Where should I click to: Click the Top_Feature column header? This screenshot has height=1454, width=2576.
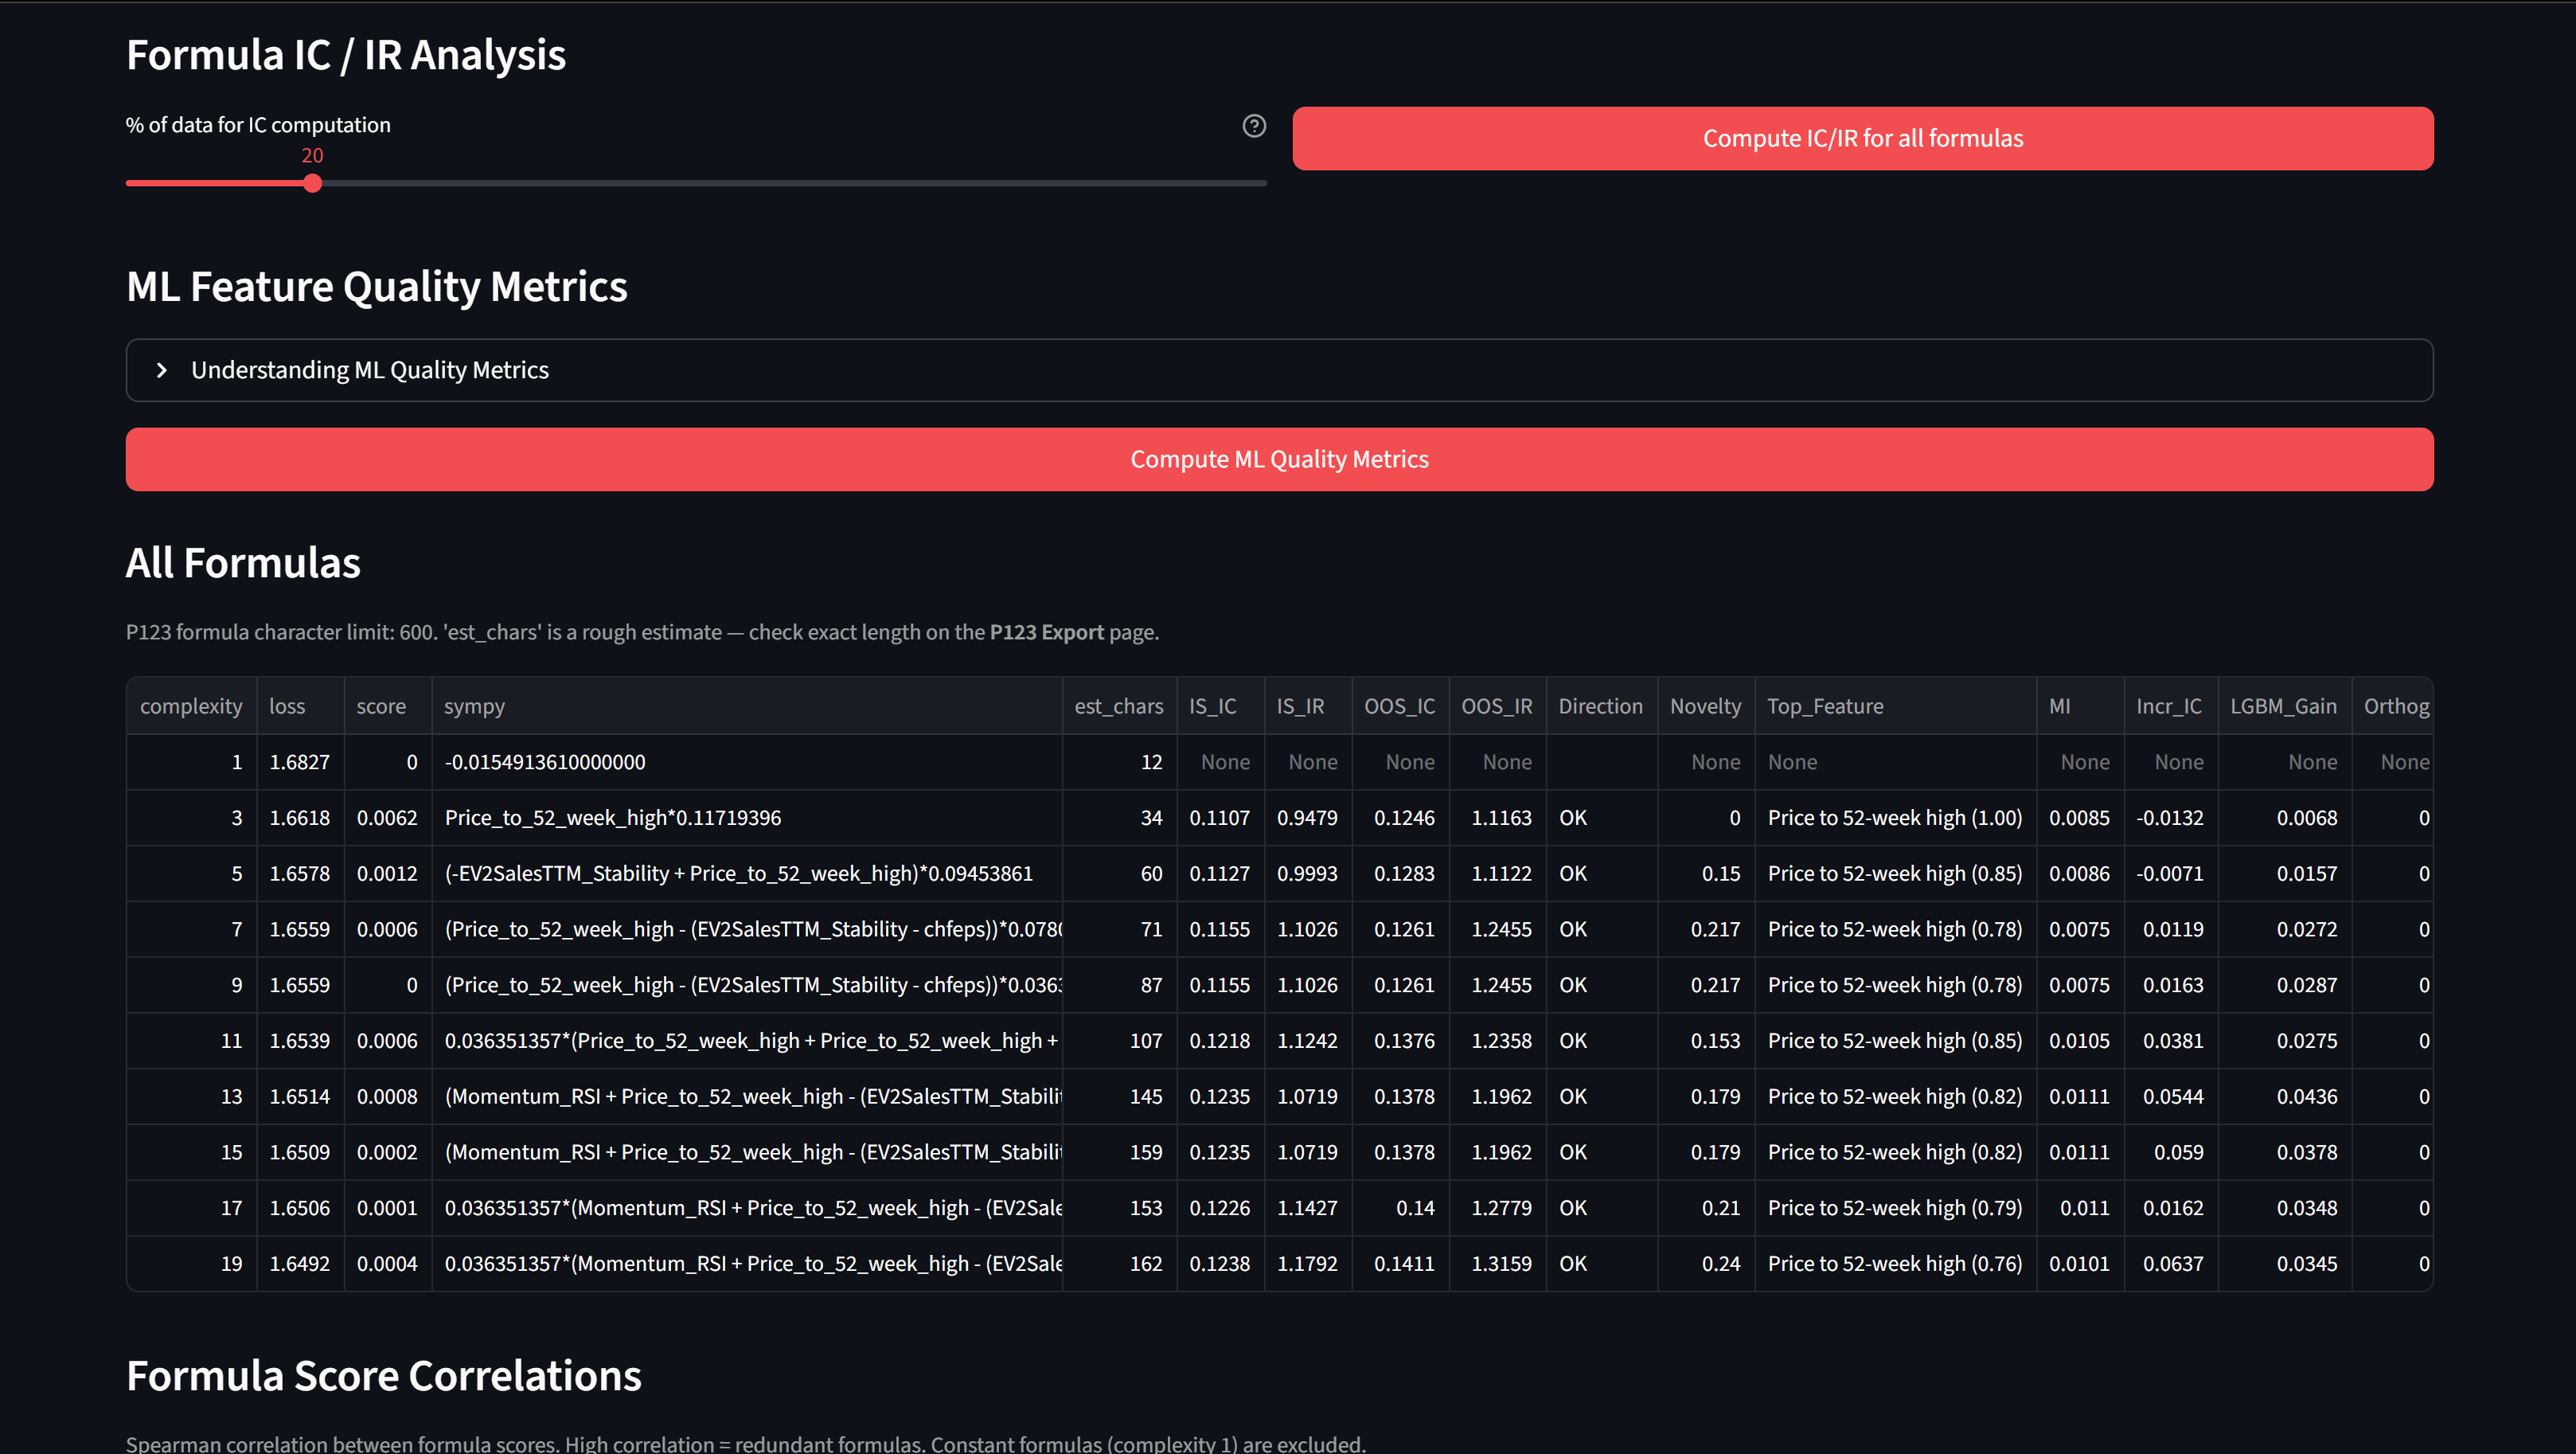click(x=1825, y=706)
